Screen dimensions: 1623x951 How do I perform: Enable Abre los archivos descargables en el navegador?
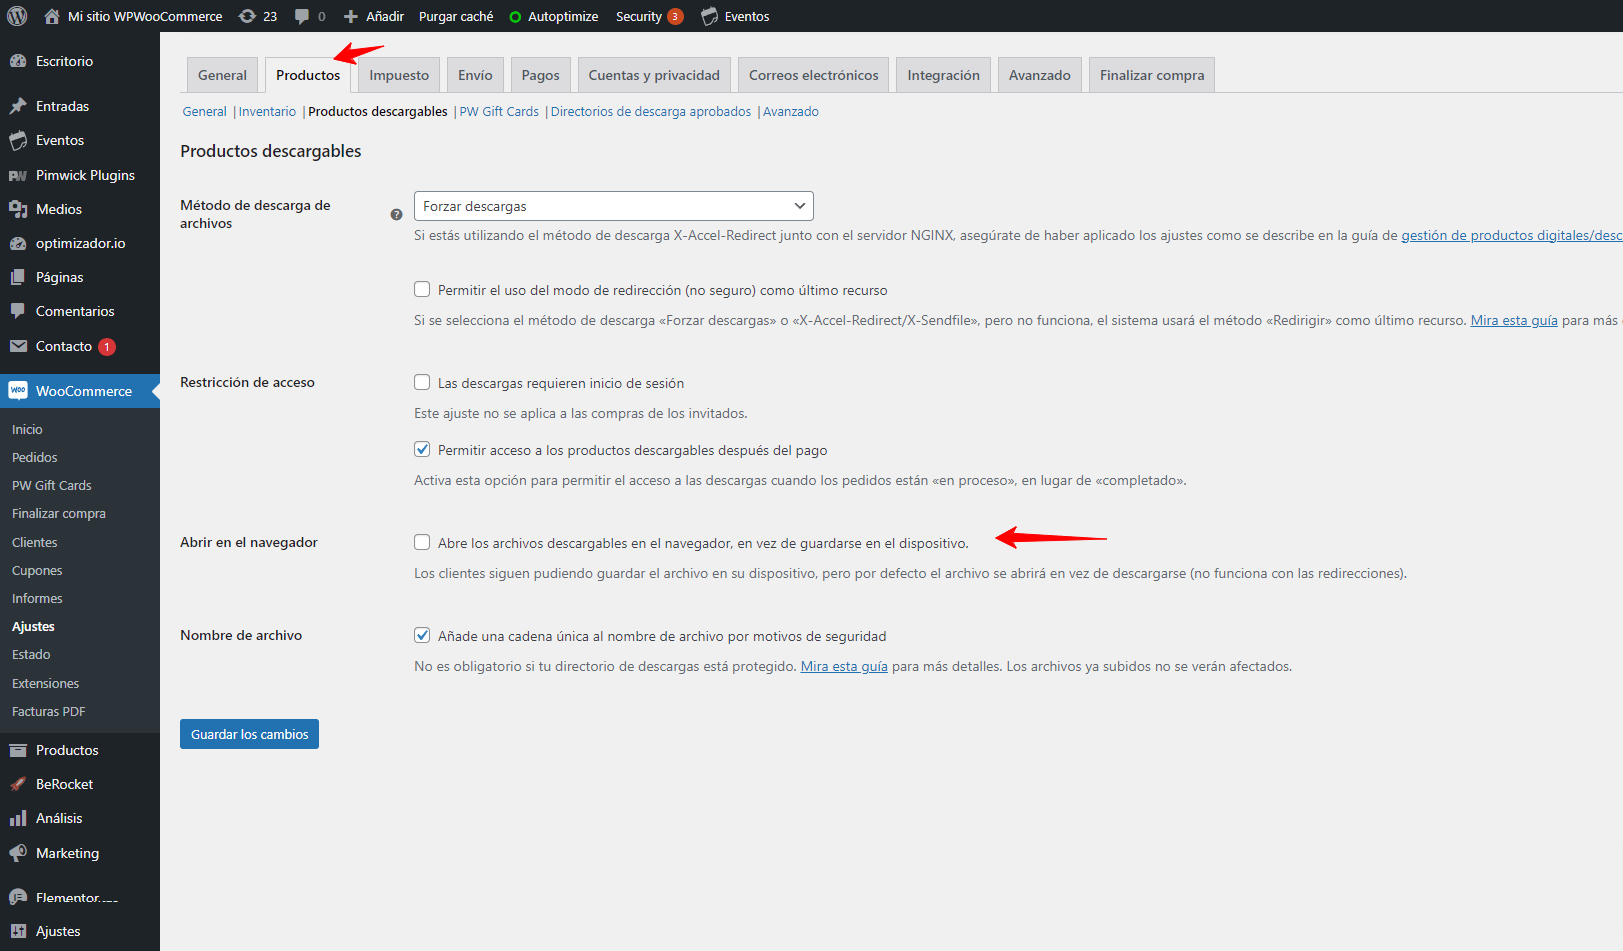tap(422, 542)
